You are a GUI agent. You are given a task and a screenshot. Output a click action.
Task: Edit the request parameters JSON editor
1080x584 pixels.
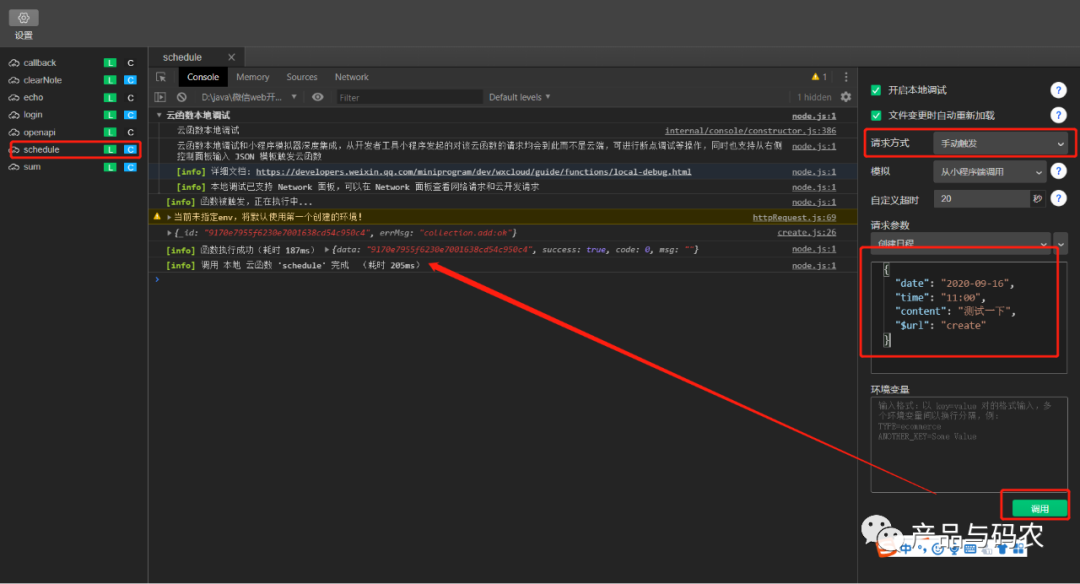(x=968, y=317)
